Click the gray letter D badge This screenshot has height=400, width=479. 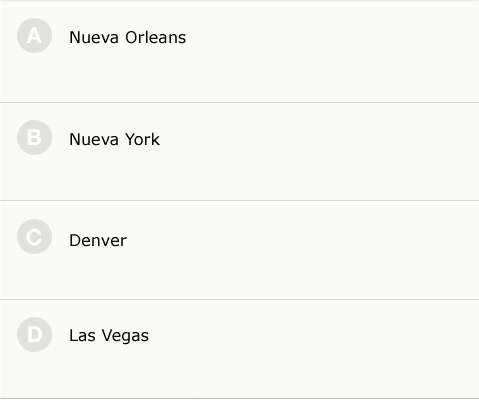tap(34, 335)
